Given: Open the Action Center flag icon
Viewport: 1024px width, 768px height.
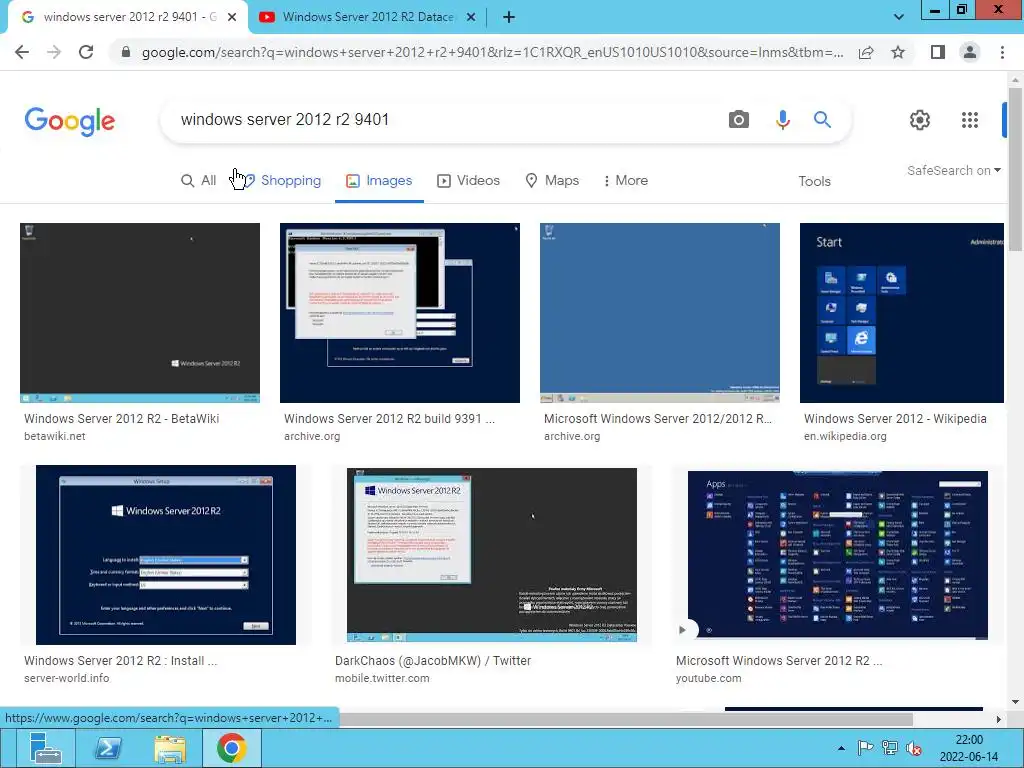Looking at the screenshot, I should pyautogui.click(x=865, y=748).
